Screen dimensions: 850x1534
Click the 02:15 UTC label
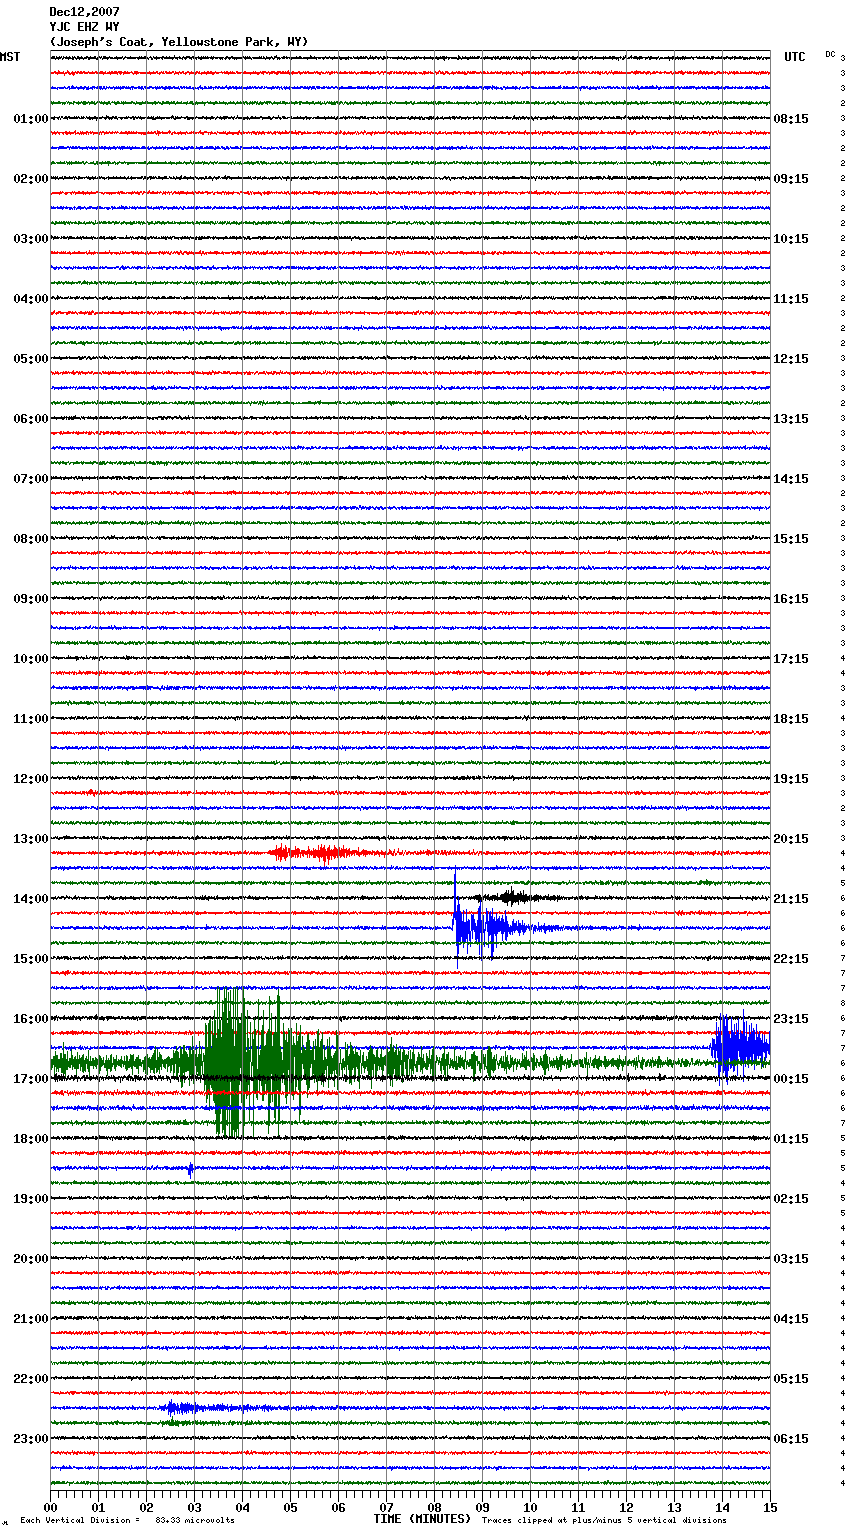(791, 1199)
